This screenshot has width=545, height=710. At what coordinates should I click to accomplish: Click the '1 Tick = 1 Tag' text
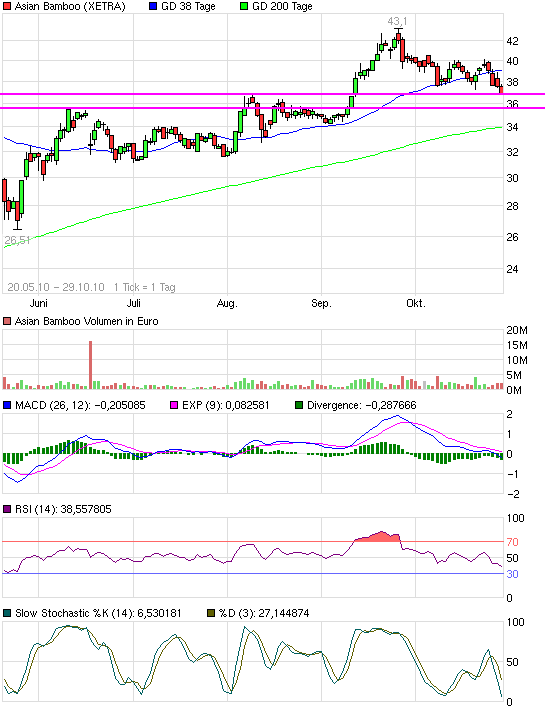[144, 287]
